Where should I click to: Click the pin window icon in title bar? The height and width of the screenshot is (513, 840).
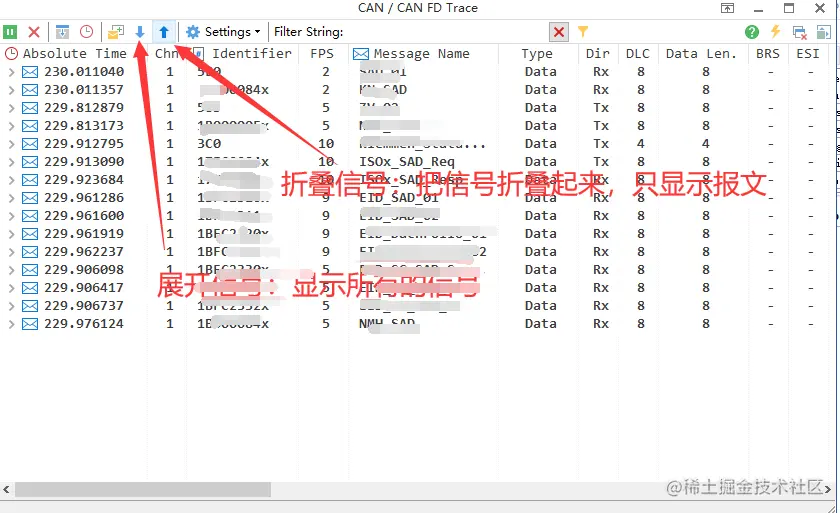click(x=727, y=8)
